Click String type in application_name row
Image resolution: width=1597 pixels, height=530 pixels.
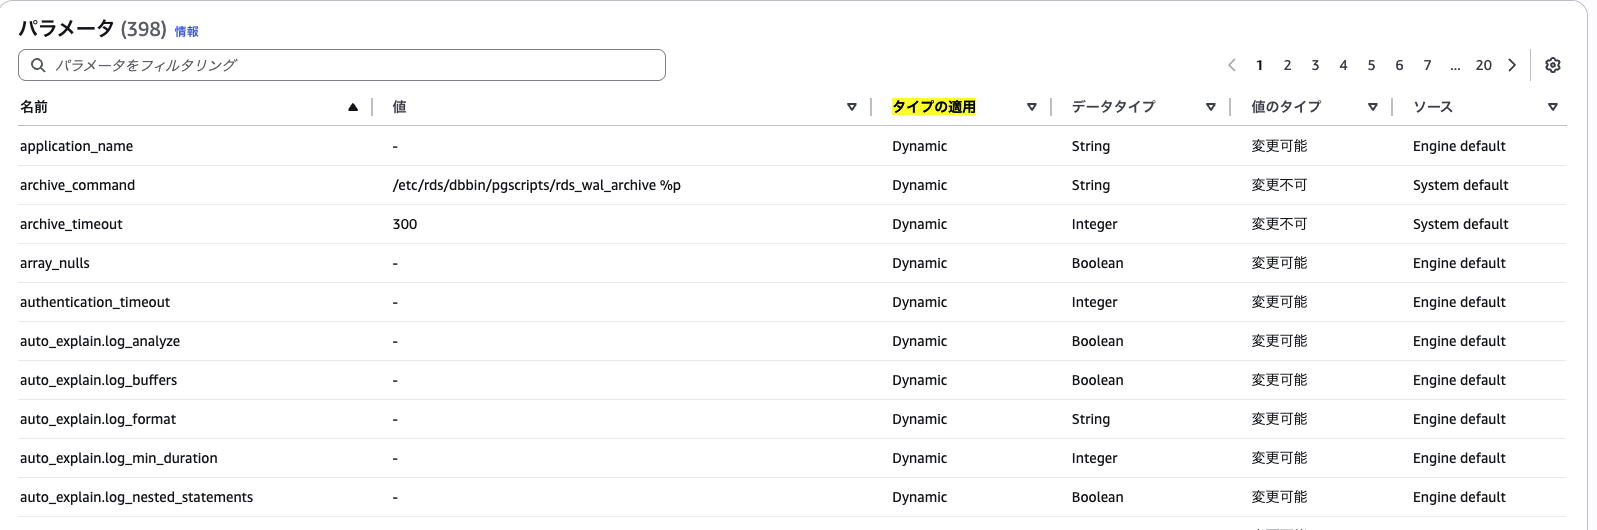[1091, 146]
